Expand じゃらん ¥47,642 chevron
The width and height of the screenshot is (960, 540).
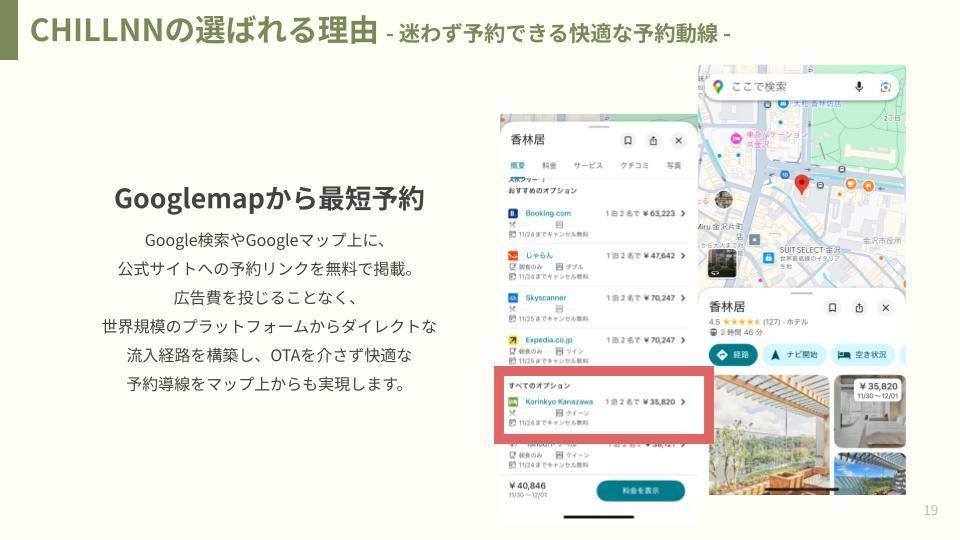coord(683,255)
